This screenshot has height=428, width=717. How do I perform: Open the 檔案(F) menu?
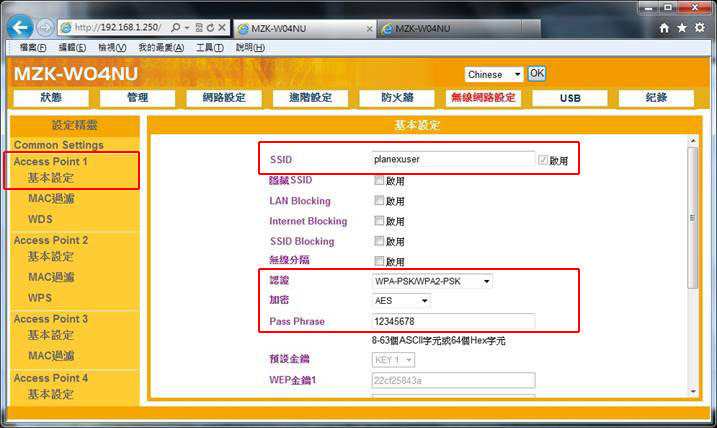(33, 48)
